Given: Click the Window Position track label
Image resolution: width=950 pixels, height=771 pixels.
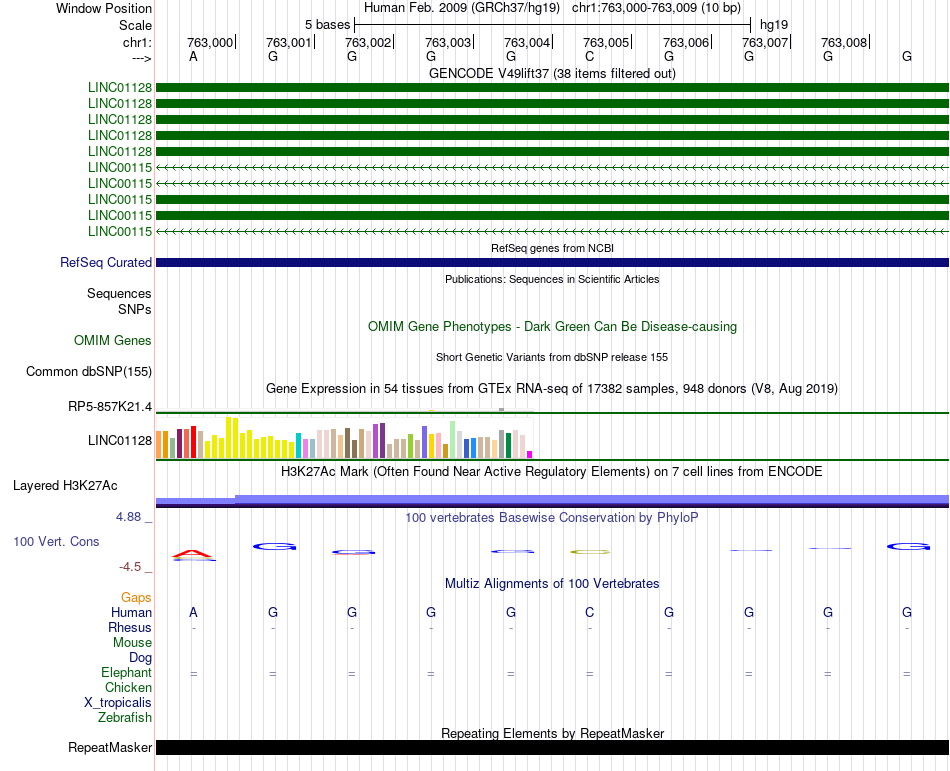Looking at the screenshot, I should click(104, 8).
